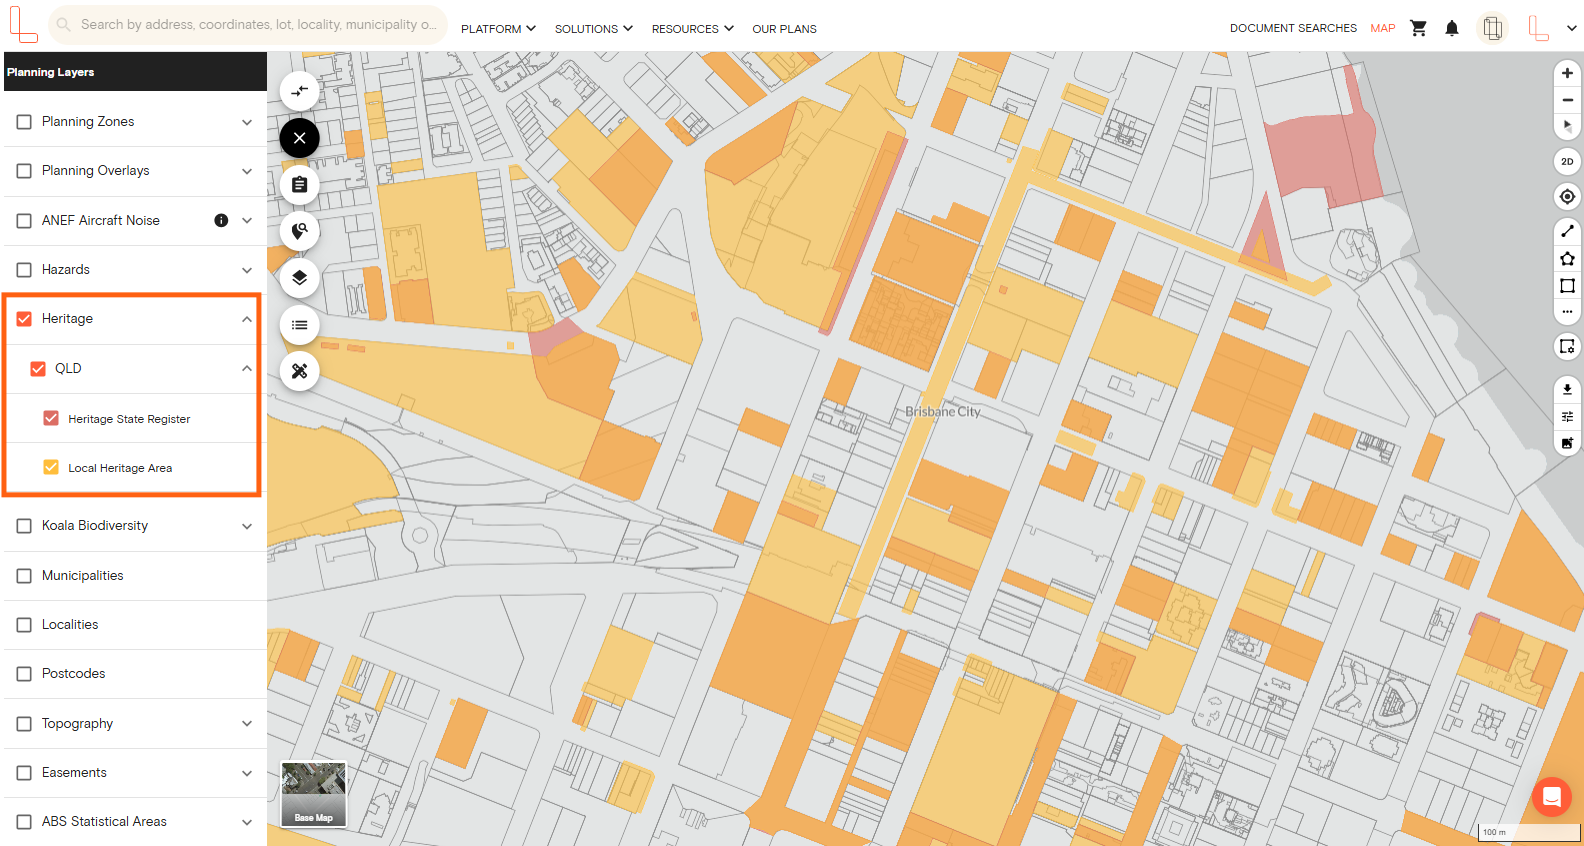1584x846 pixels.
Task: Enable the Planning Overlays checkbox
Action: coord(24,171)
